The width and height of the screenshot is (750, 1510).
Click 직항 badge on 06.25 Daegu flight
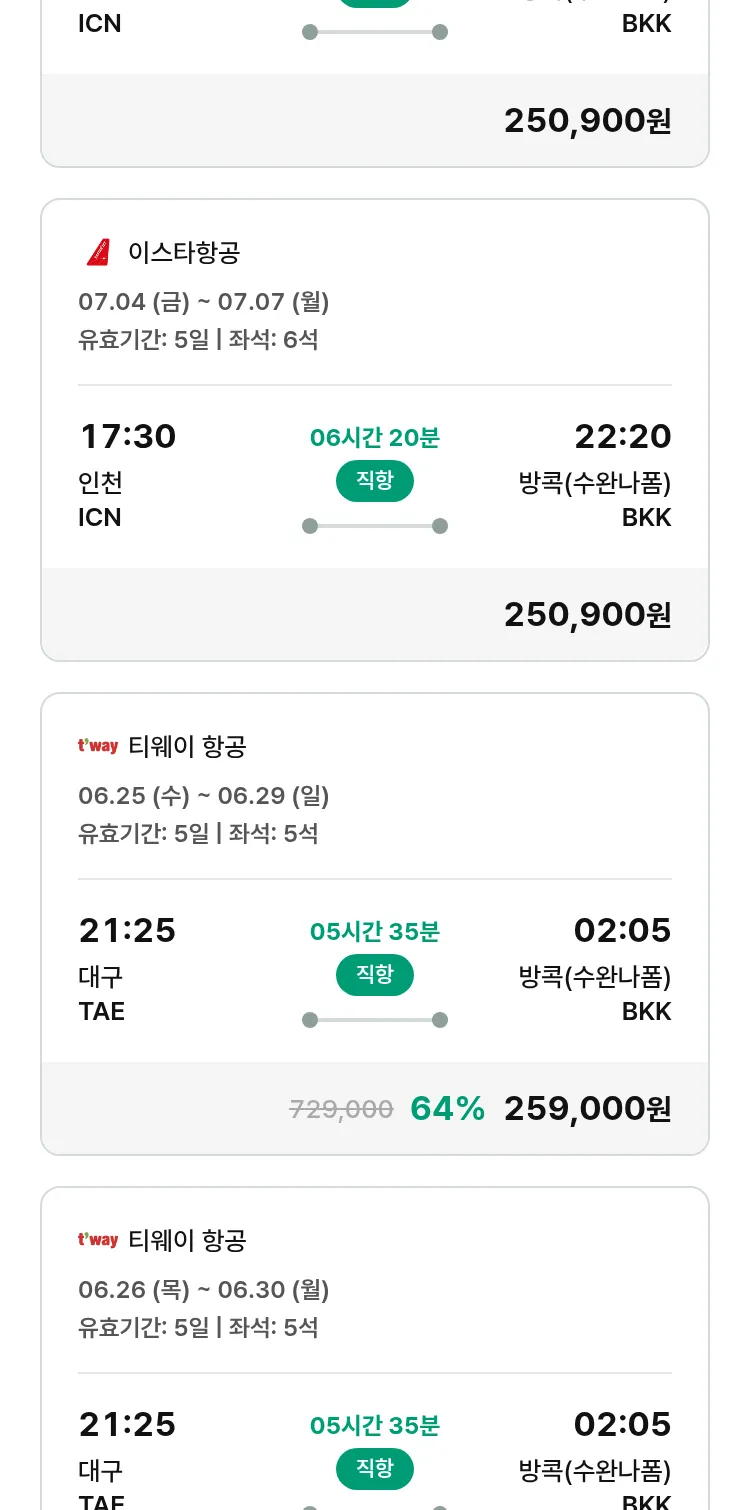click(375, 975)
